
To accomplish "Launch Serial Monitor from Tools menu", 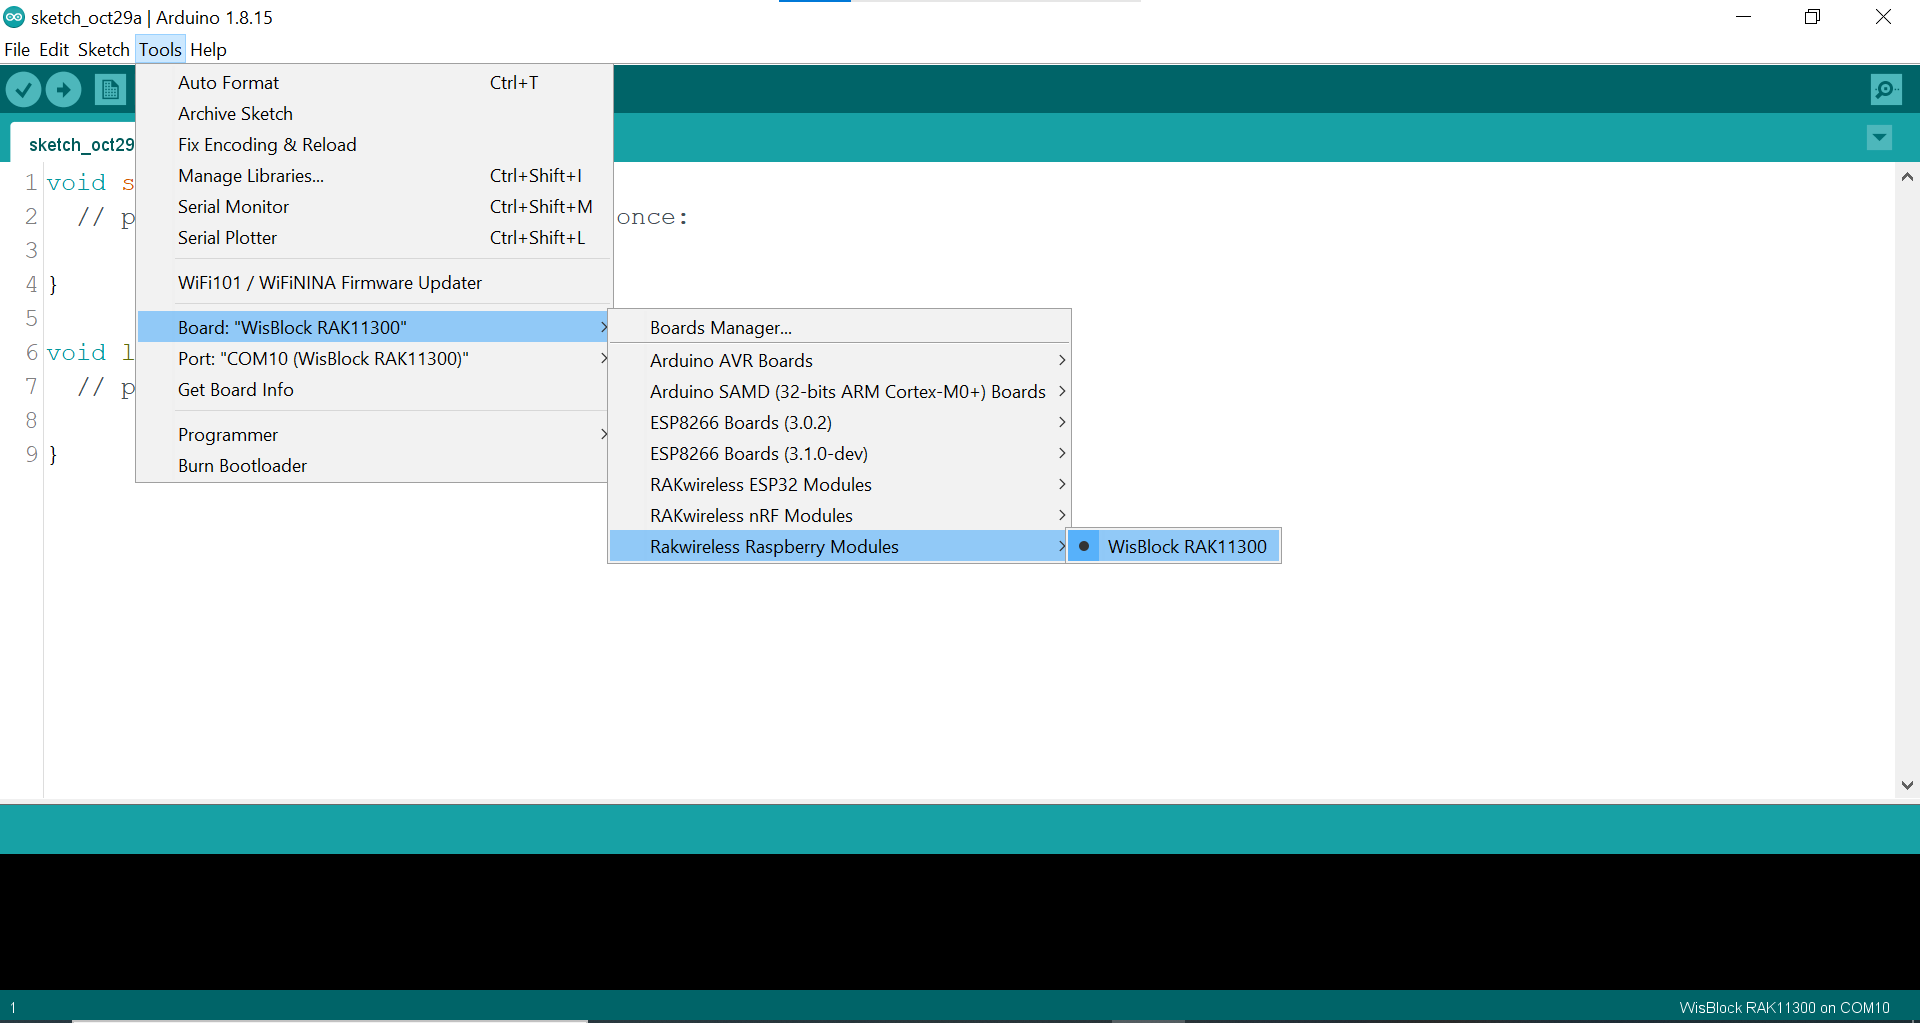I will tap(374, 207).
